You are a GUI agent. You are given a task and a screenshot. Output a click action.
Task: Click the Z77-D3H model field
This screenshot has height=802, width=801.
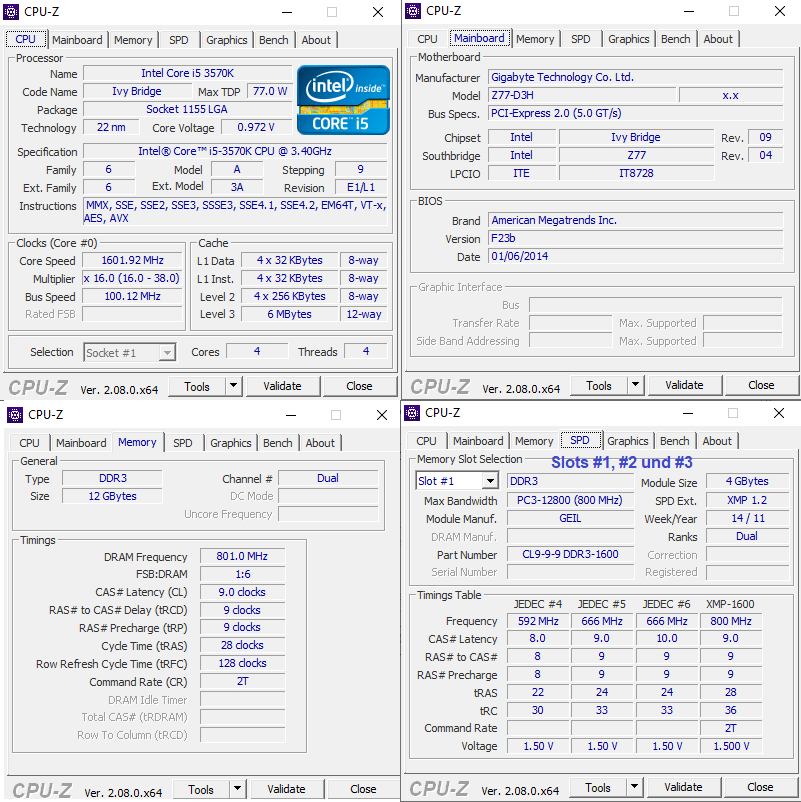click(x=582, y=95)
